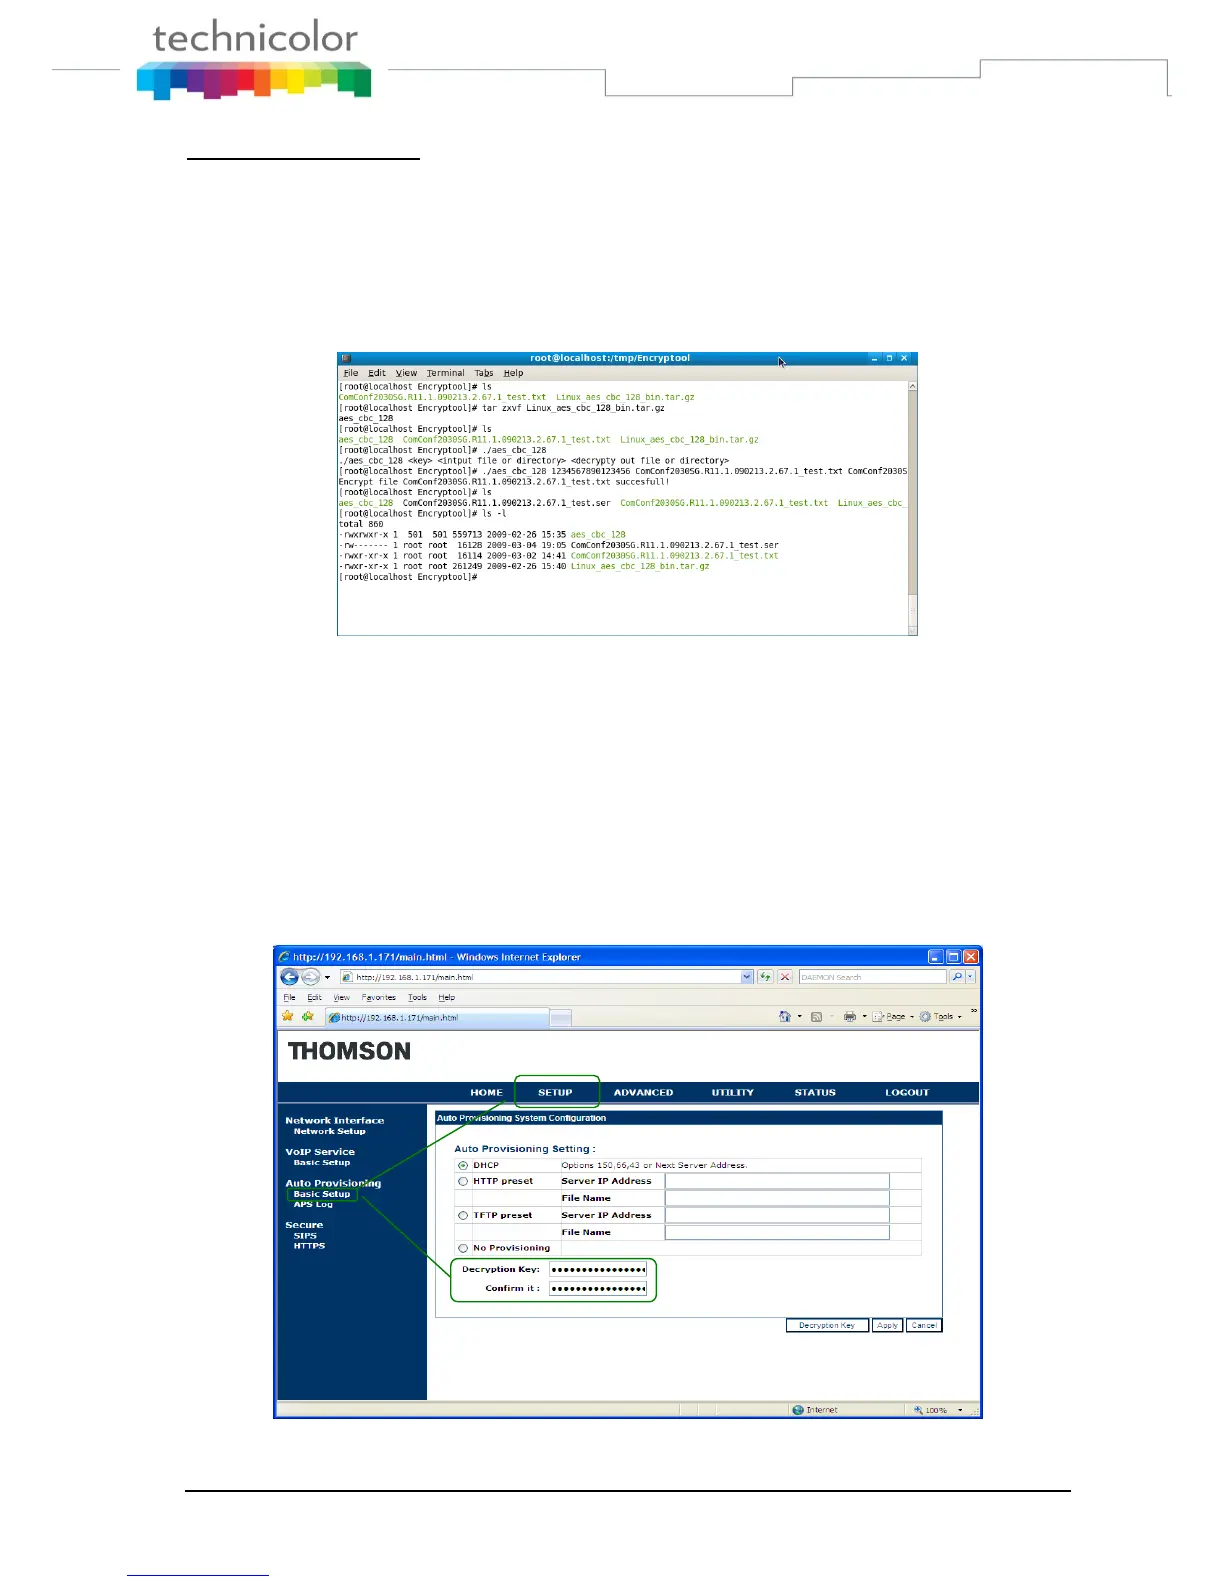Click the terminal vertical scrollbar
Image resolution: width=1224 pixels, height=1584 pixels.
point(912,507)
